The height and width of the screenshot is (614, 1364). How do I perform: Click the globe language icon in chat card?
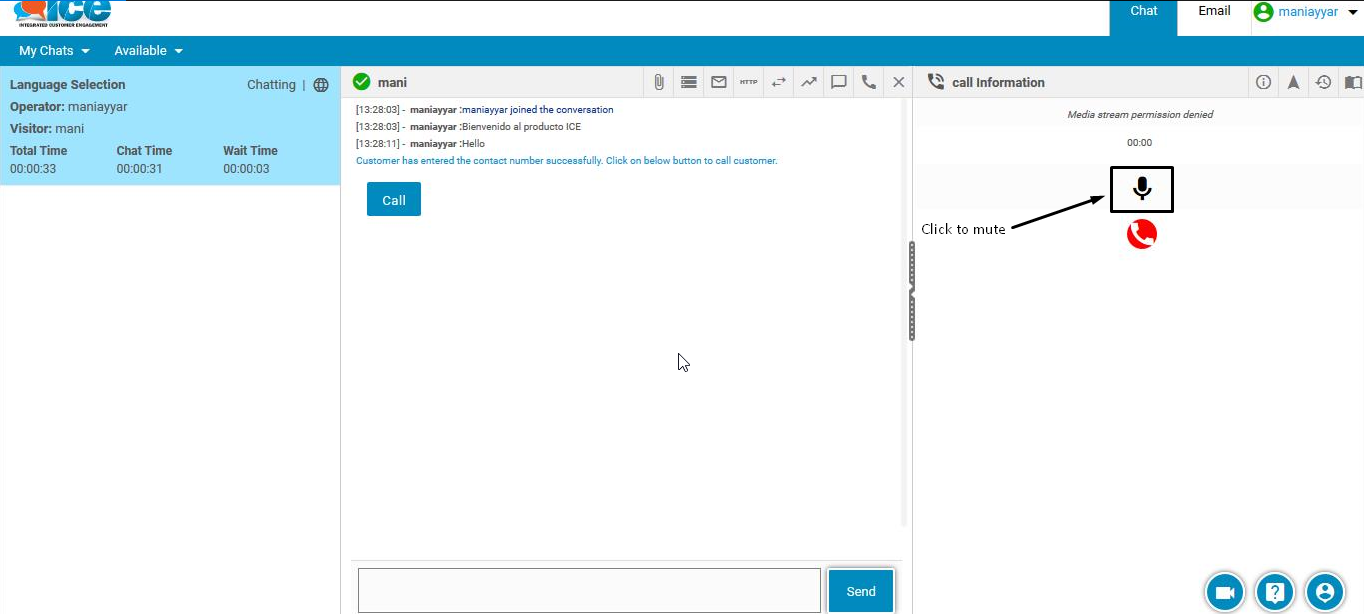[x=321, y=85]
